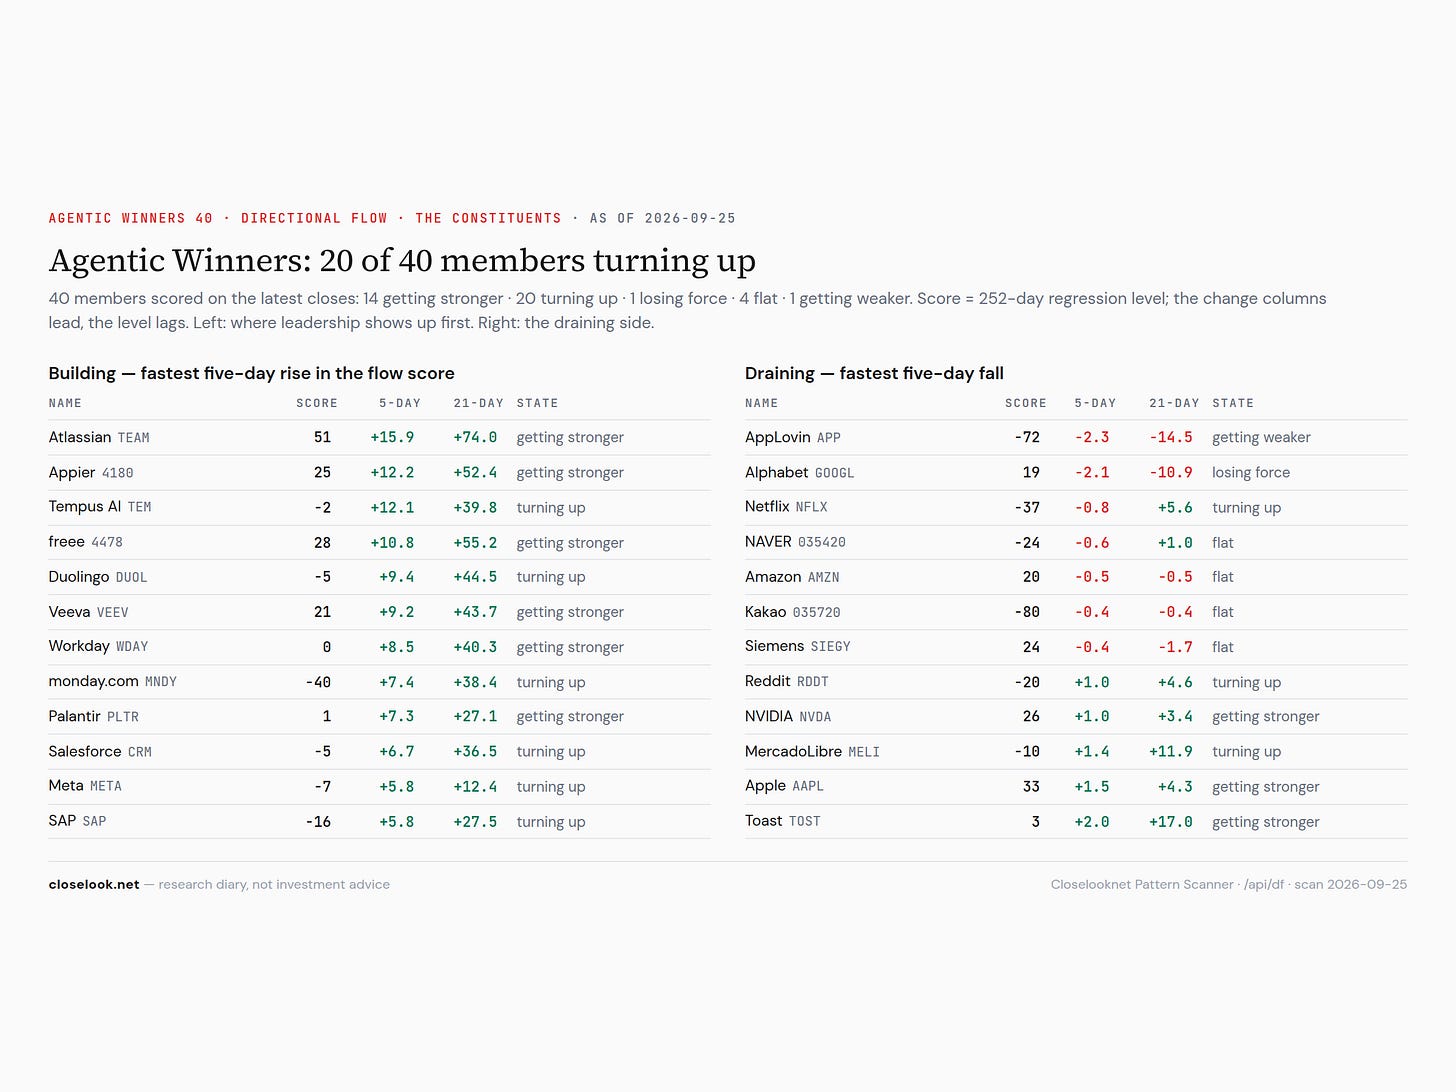This screenshot has width=1456, height=1092.
Task: Click the 5-DAY header in the Draining table
Action: tap(1095, 403)
